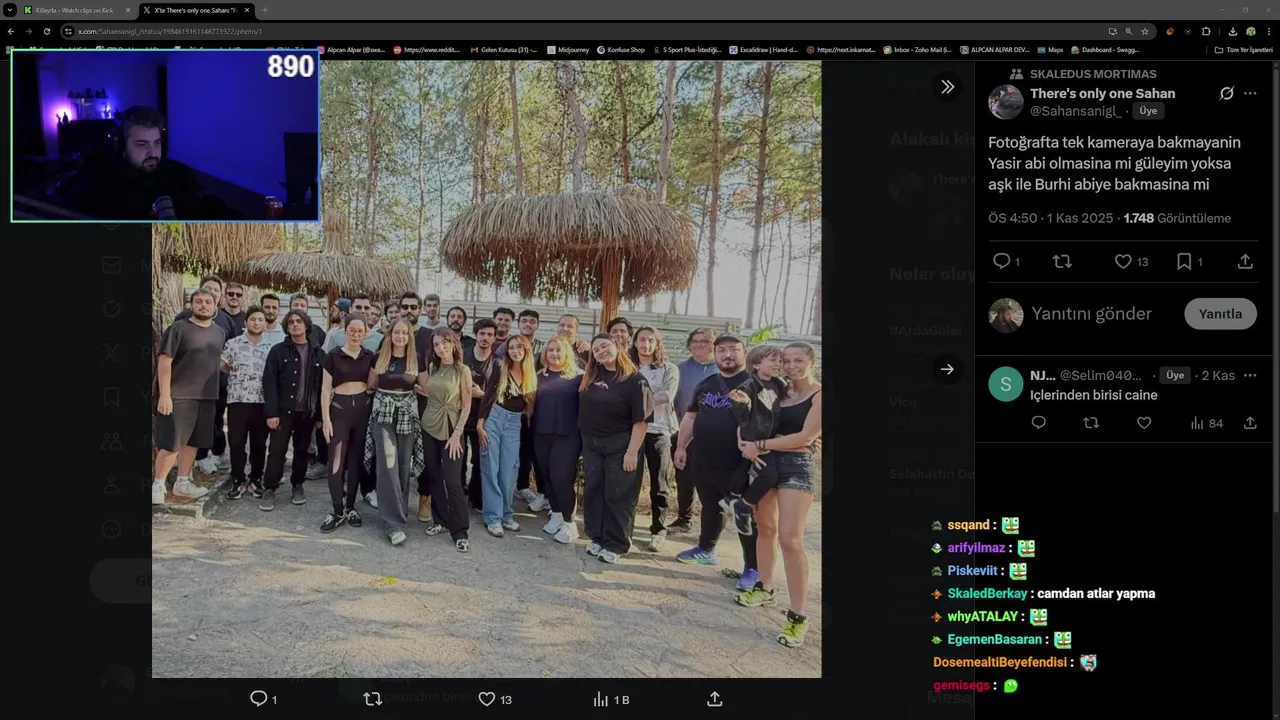This screenshot has height=720, width=1280.
Task: Click the 1.748 Görüntüleme view count
Action: [1177, 218]
